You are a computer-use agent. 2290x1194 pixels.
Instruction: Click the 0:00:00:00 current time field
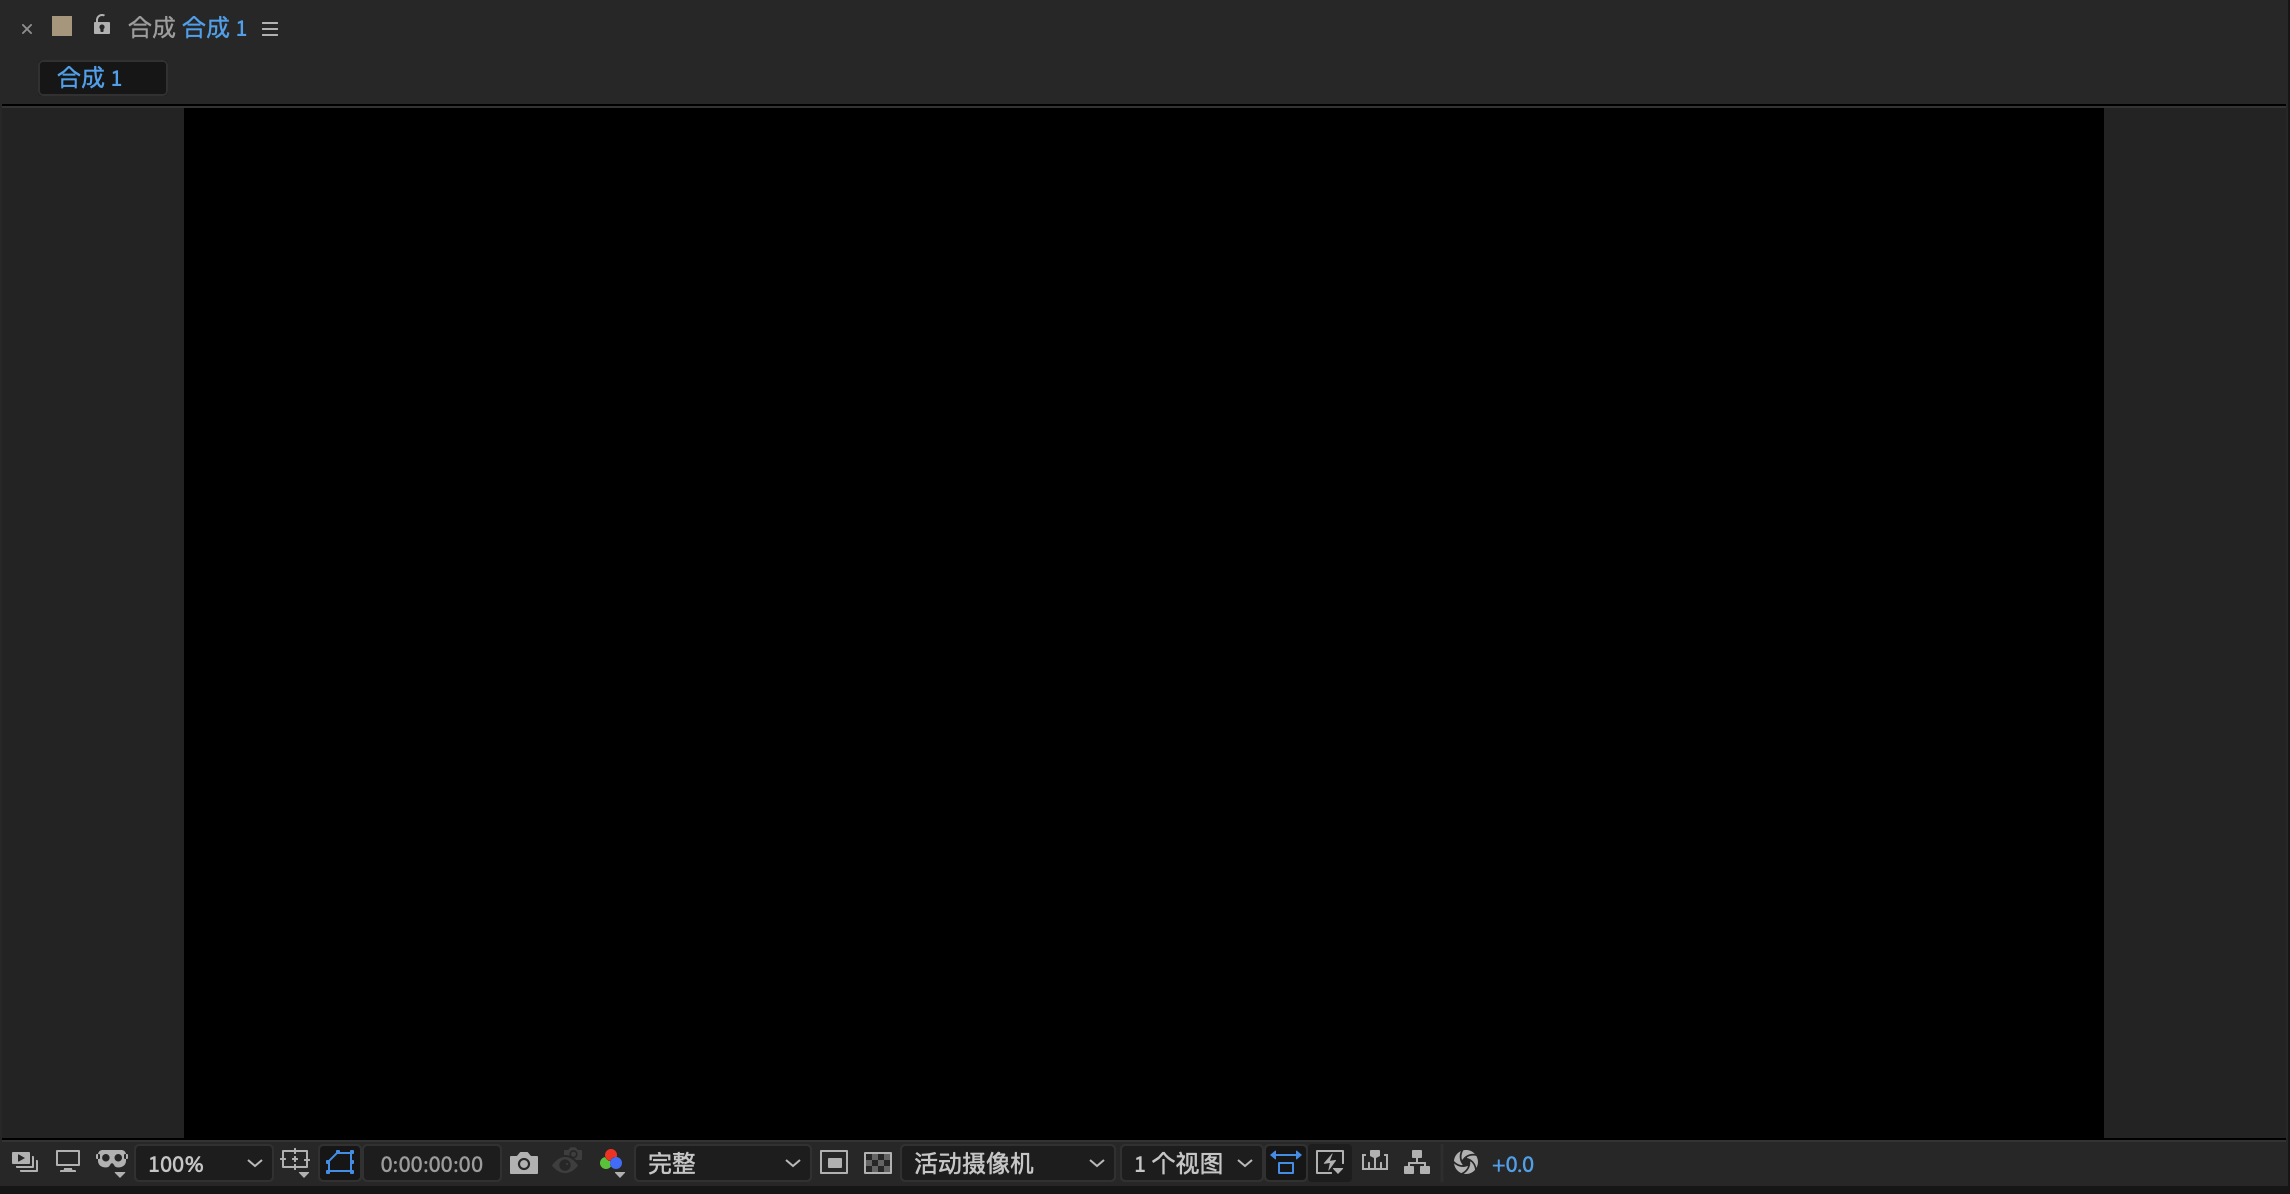(x=431, y=1164)
